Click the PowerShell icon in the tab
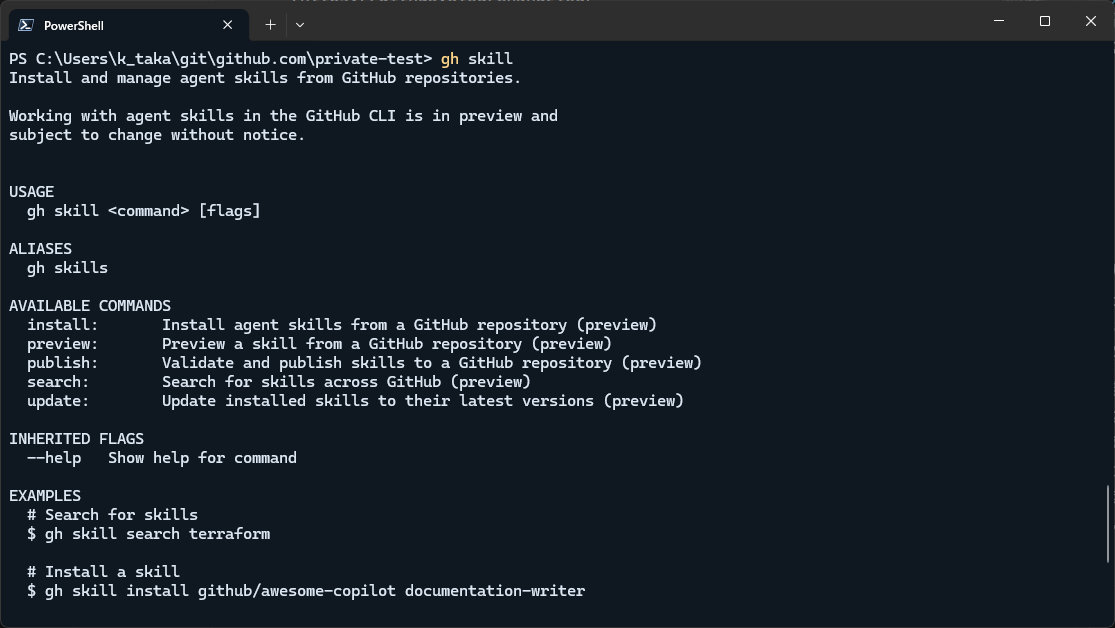The width and height of the screenshot is (1115, 628). [26, 25]
